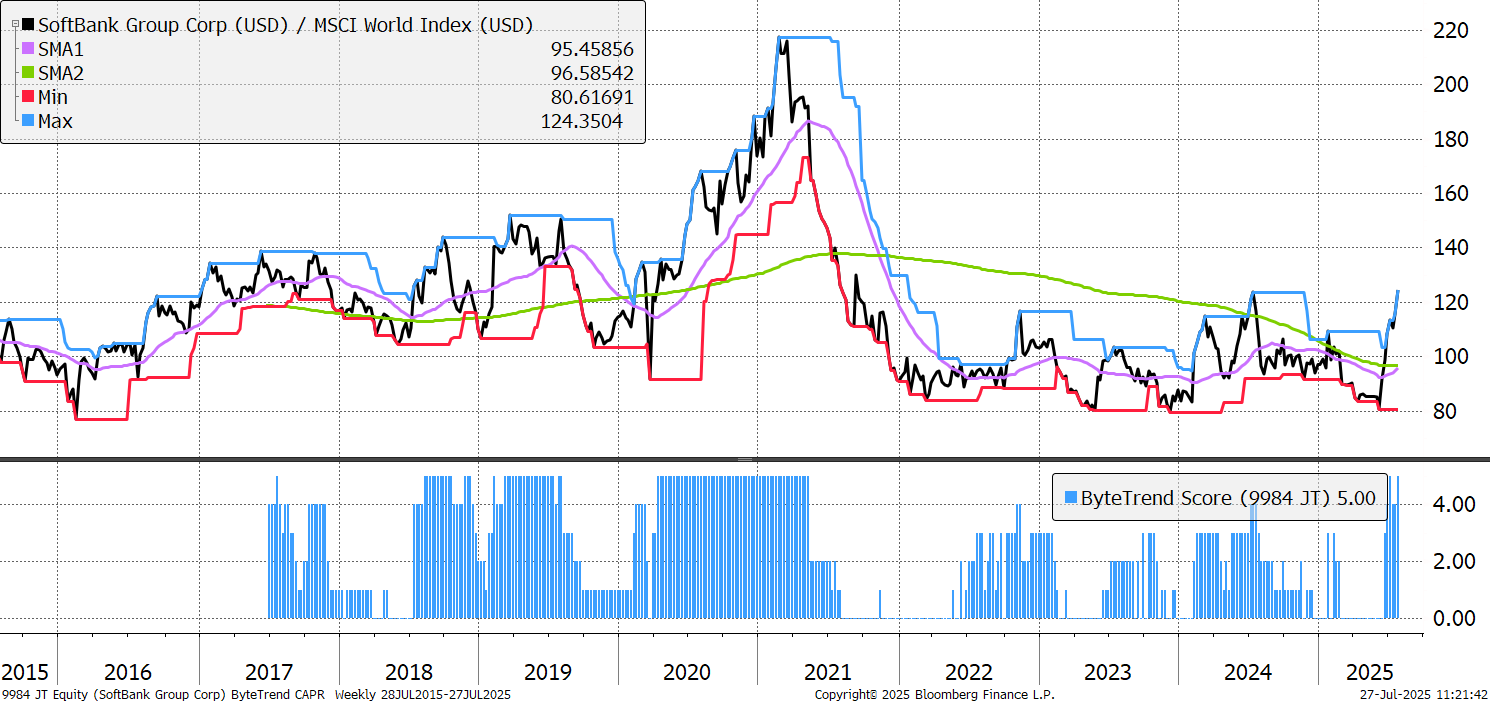Select the 2022 year label
The width and height of the screenshot is (1490, 703).
(968, 671)
